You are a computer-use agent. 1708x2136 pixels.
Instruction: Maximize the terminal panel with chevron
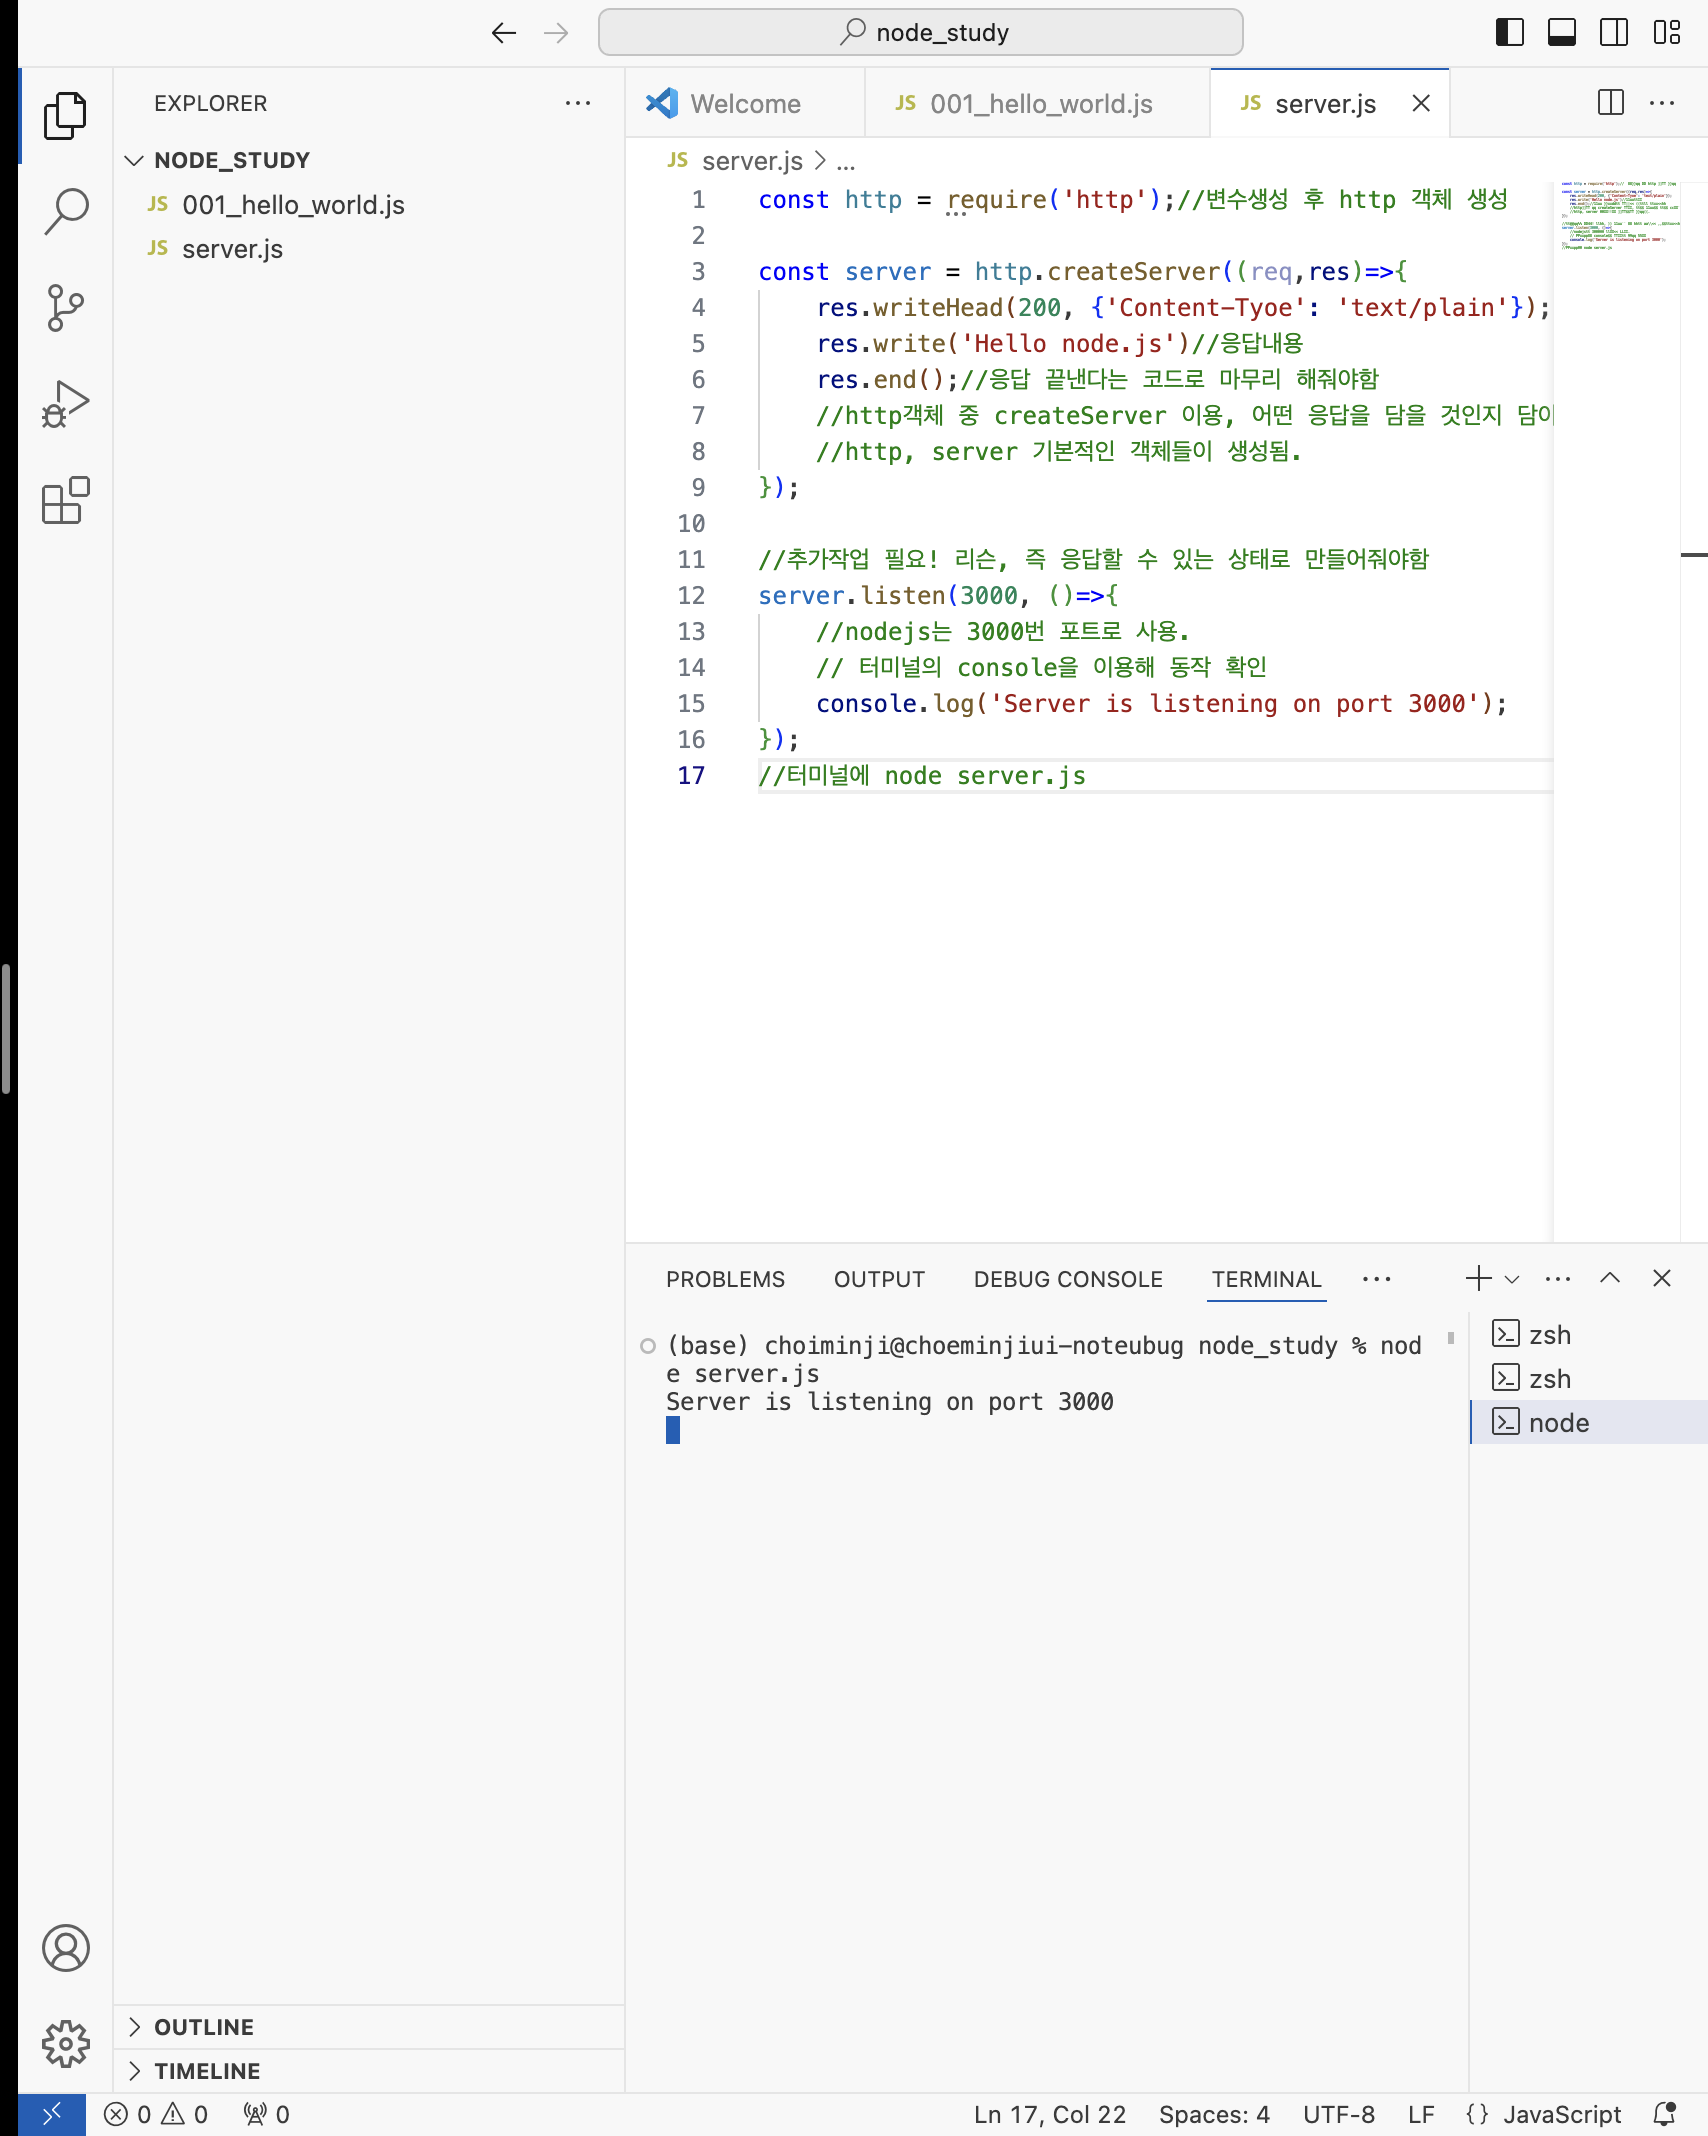tap(1610, 1278)
